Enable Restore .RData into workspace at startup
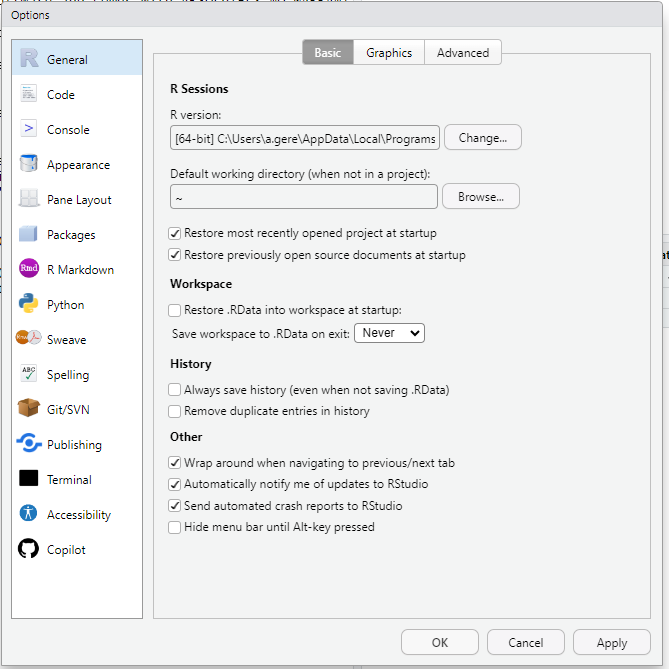Screen dimensions: 669x669 click(175, 311)
